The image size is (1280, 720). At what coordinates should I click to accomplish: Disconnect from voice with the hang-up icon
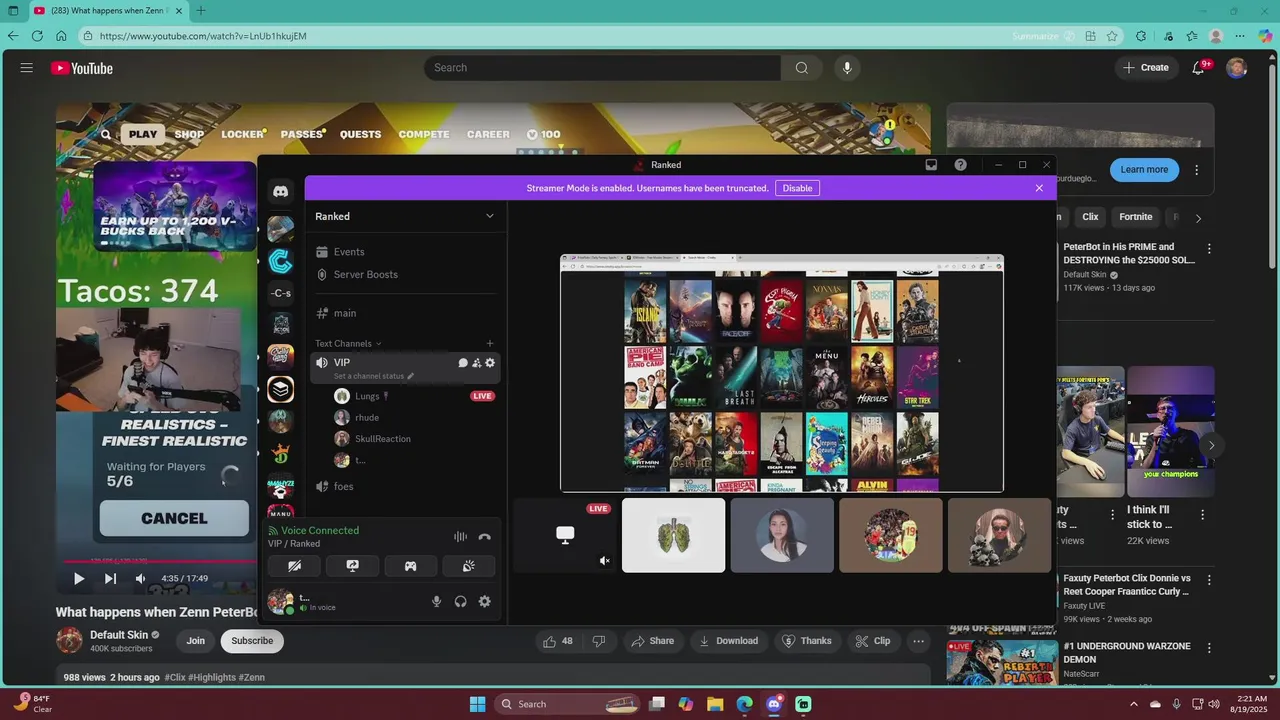(485, 537)
